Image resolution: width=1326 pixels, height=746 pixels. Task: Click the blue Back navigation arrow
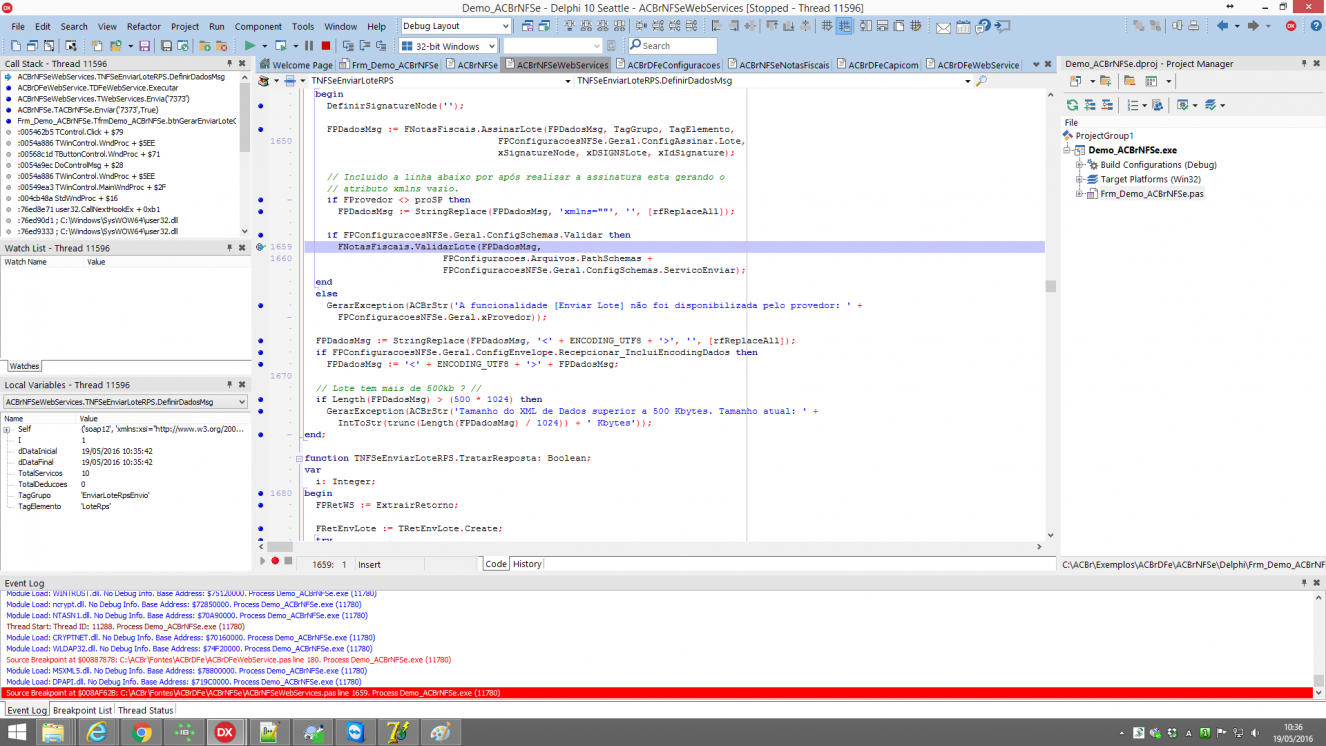pyautogui.click(x=1222, y=26)
